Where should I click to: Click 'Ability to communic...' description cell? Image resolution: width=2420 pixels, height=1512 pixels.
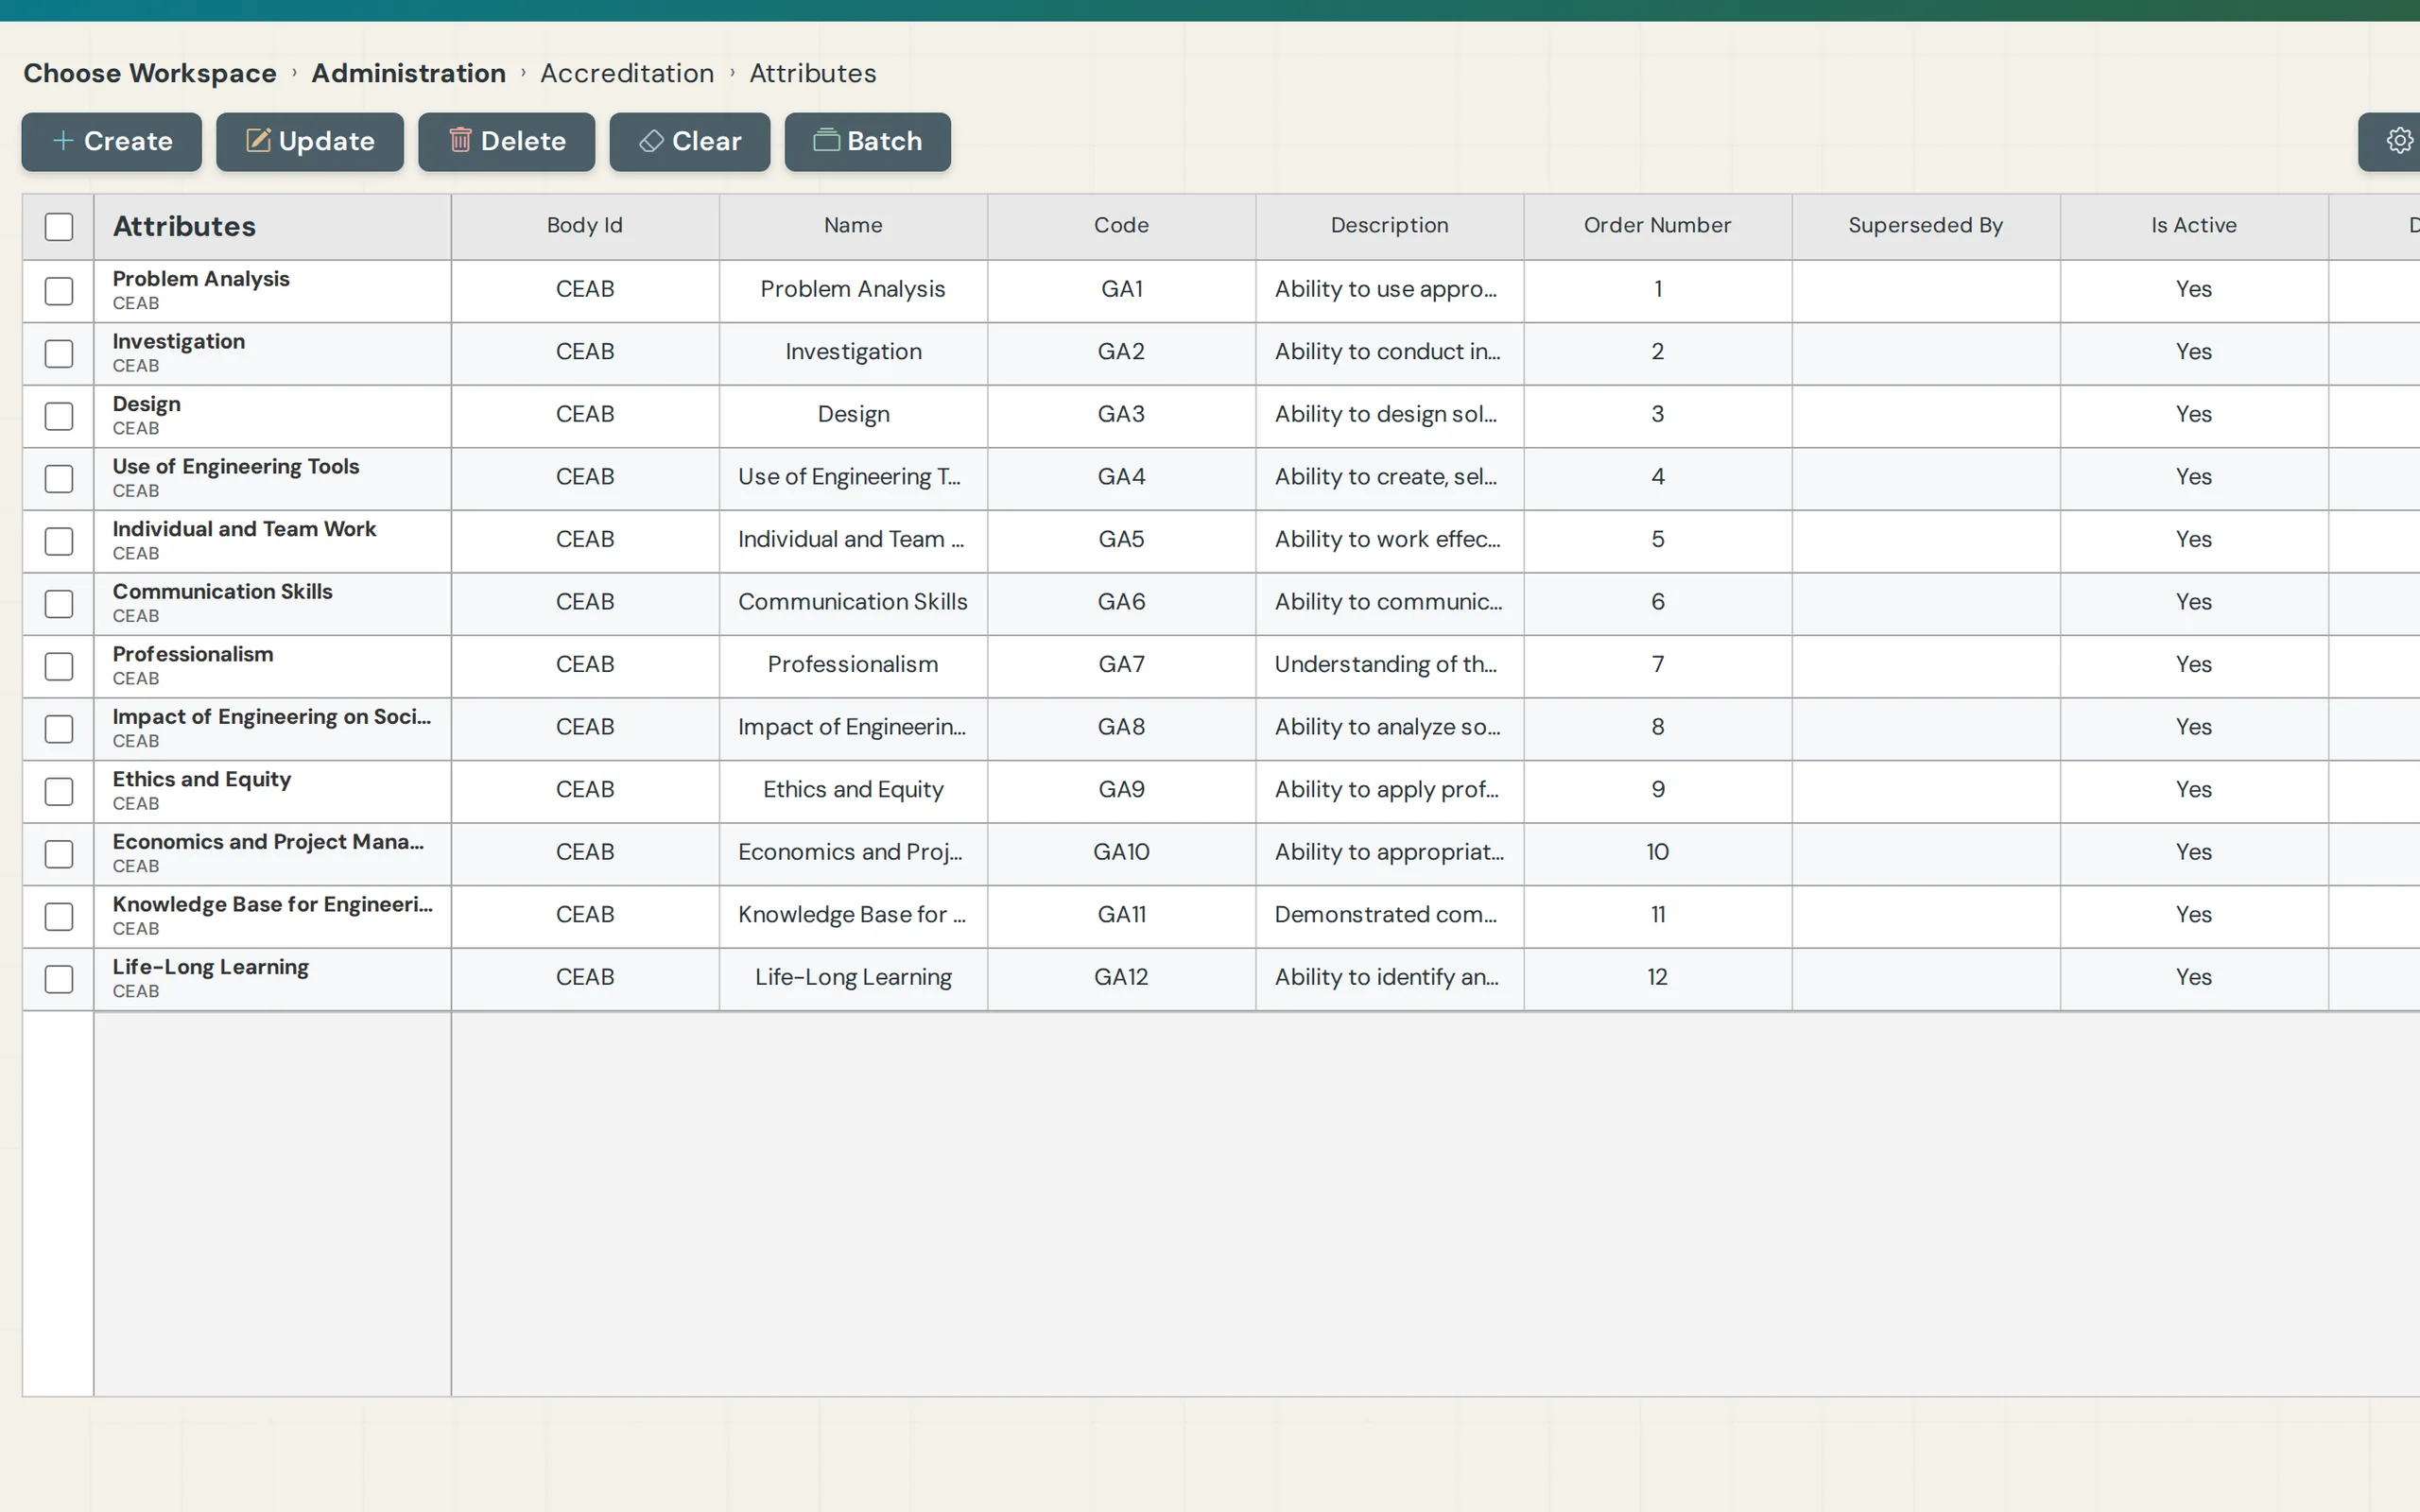pos(1389,603)
